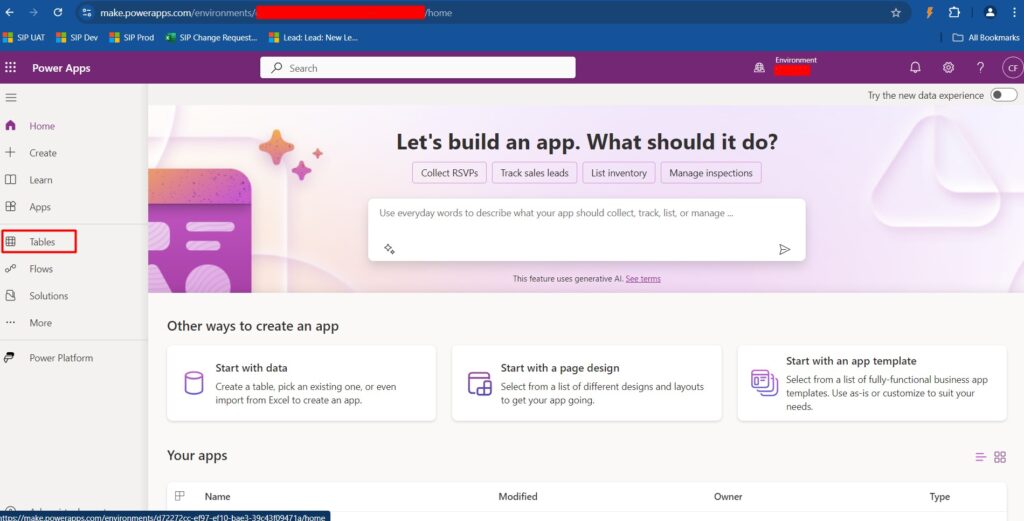The height and width of the screenshot is (521, 1024).
Task: Choose the List inventory suggestion
Action: click(618, 173)
